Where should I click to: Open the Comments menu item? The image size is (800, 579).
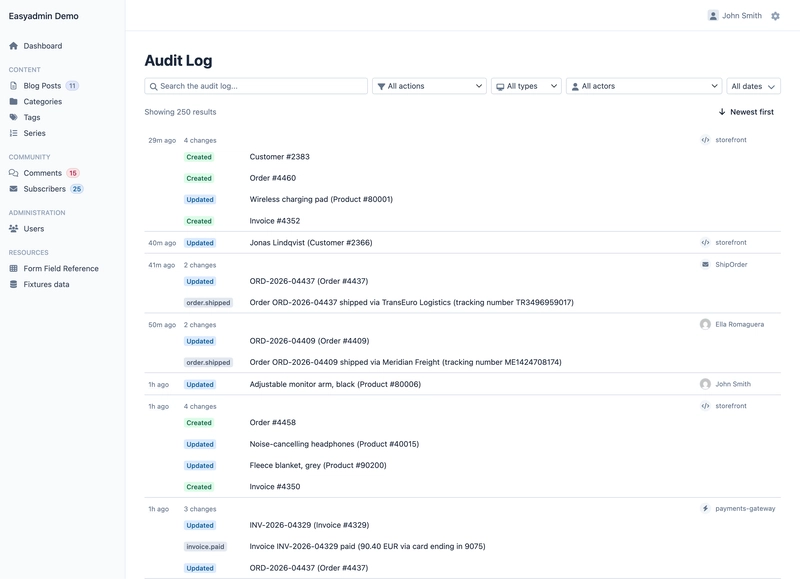click(x=42, y=173)
